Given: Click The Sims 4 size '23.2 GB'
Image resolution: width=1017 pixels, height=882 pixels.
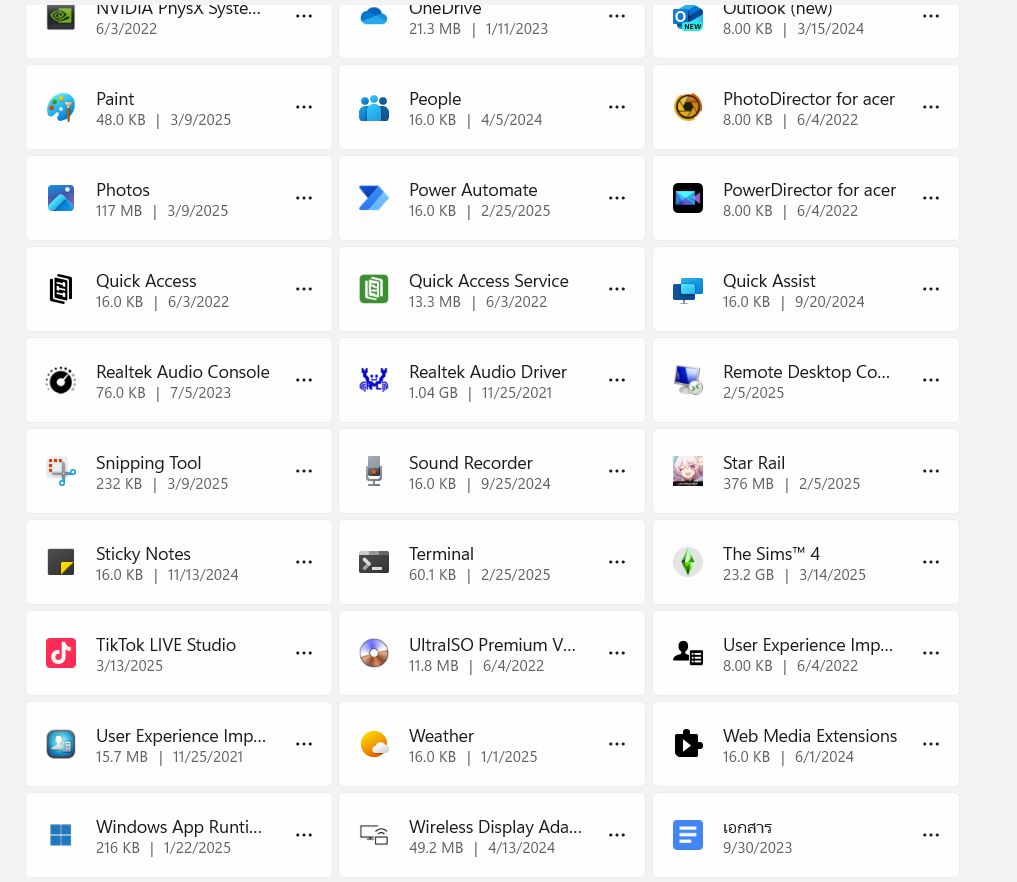Looking at the screenshot, I should [748, 575].
